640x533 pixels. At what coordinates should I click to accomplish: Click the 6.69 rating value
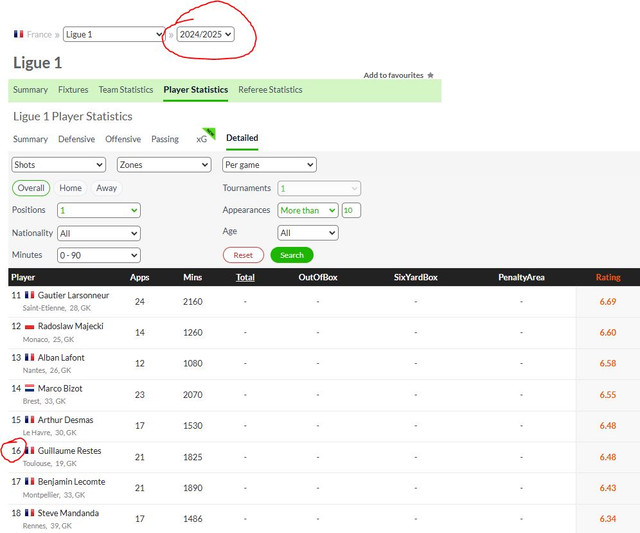(608, 302)
